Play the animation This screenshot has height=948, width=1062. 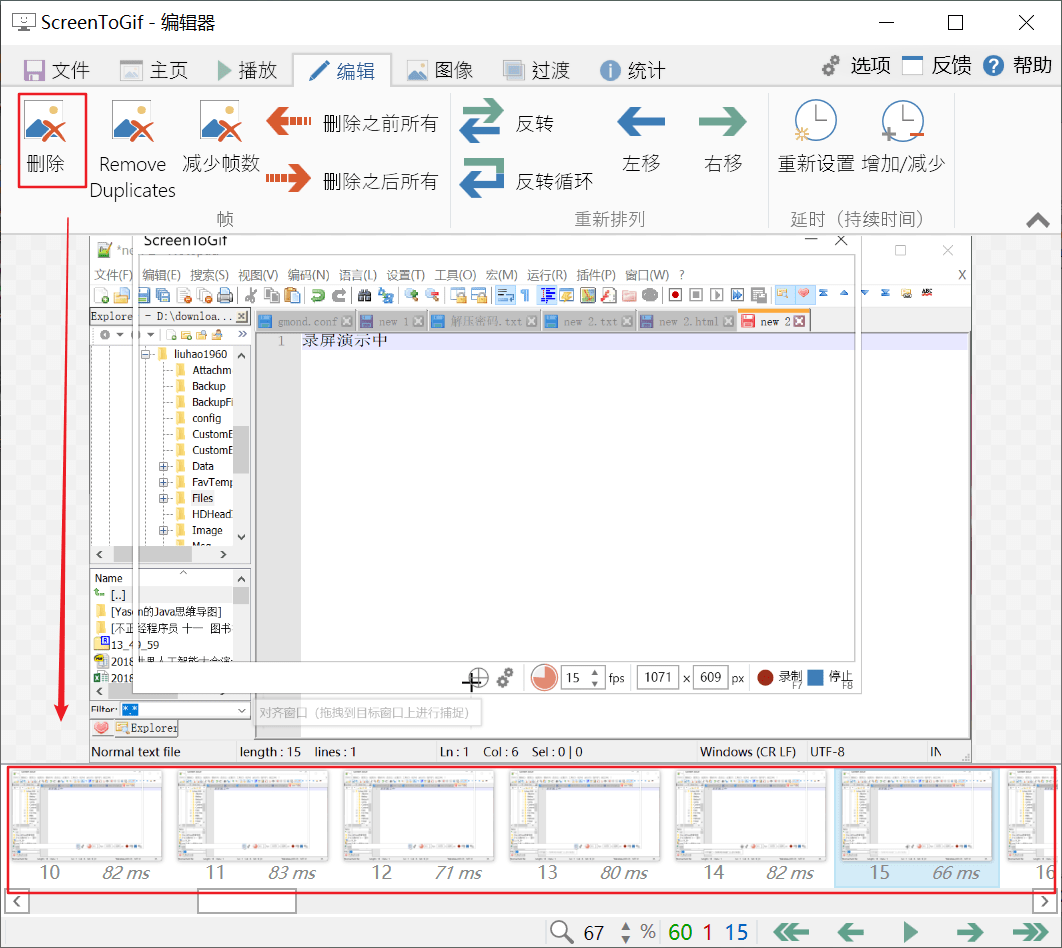(910, 932)
